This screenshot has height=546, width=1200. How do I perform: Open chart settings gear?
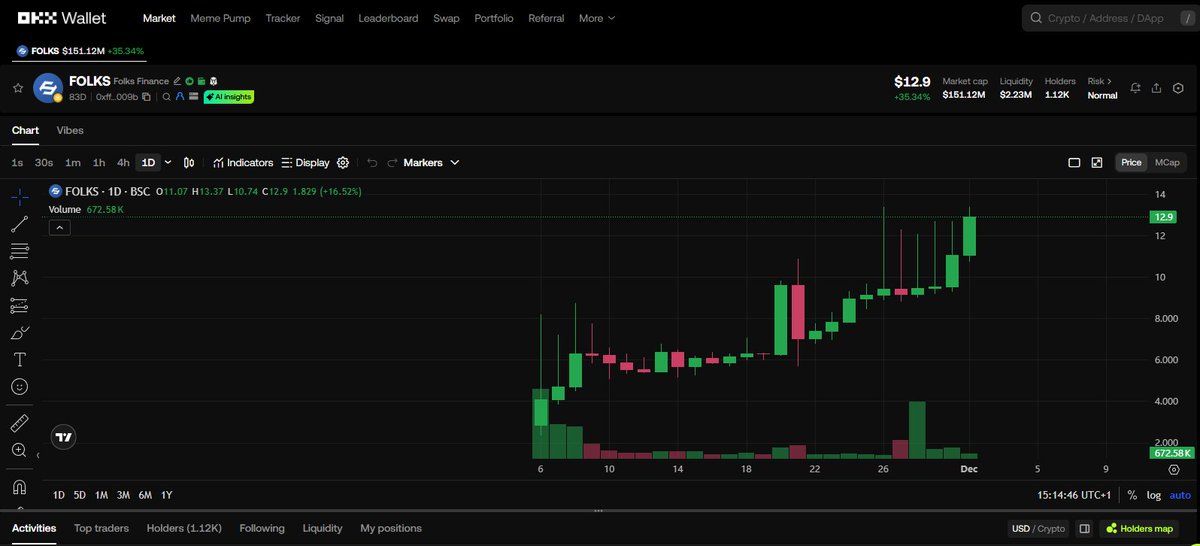coord(343,162)
